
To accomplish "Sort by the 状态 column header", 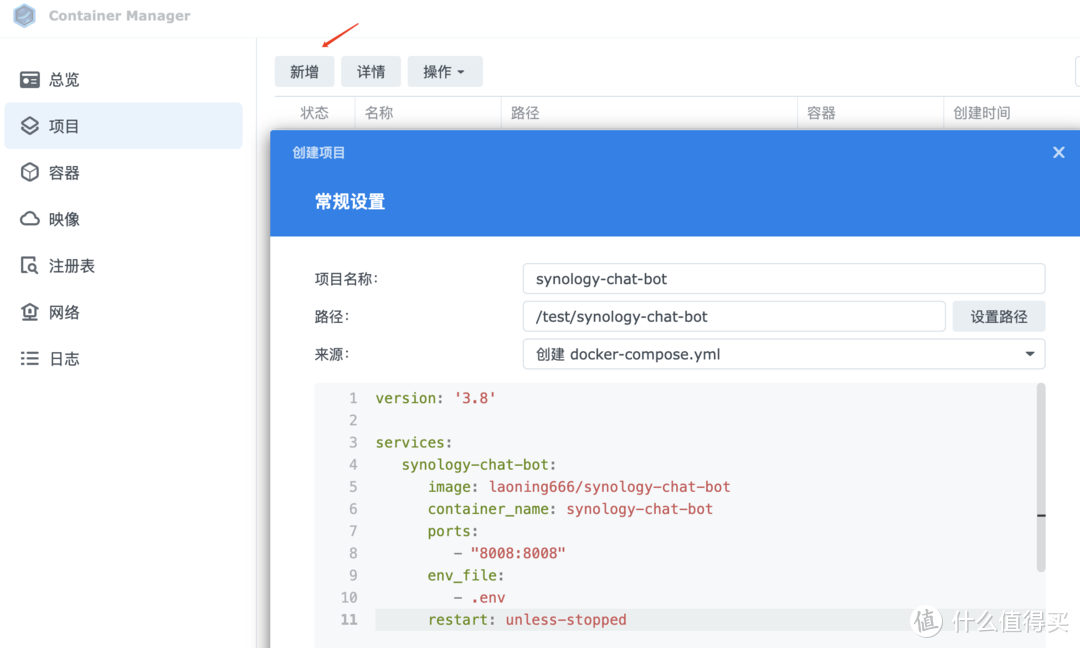I will pyautogui.click(x=315, y=112).
